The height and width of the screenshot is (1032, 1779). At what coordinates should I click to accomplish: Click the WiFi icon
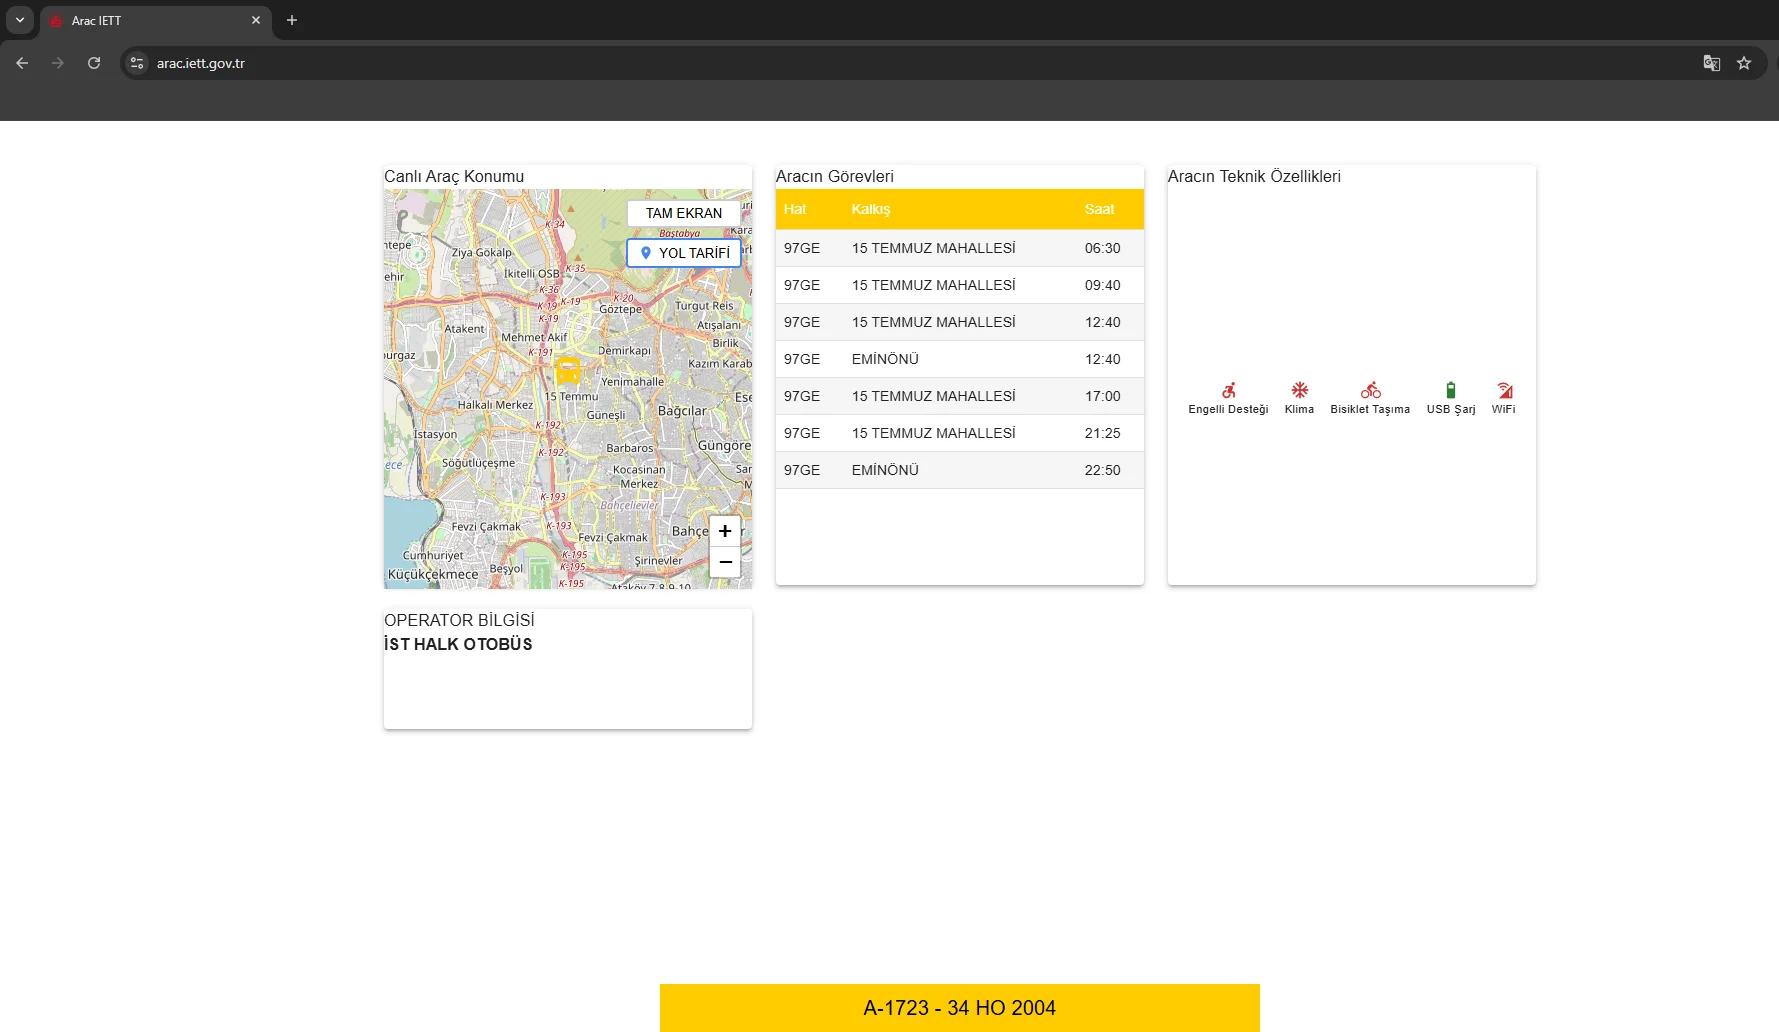click(1504, 390)
